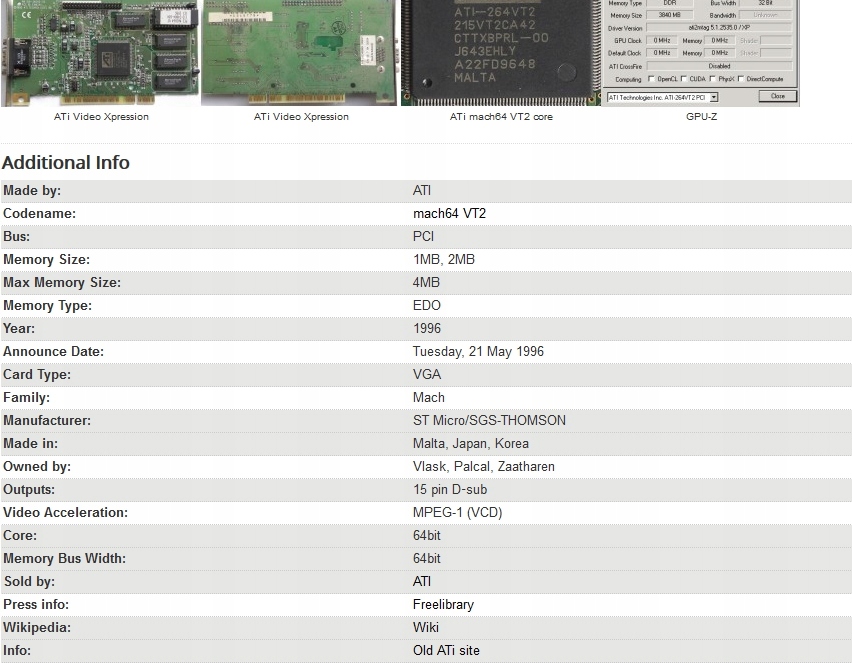This screenshot has width=852, height=663.
Task: Click the Memory Size: label
Action: coord(47,260)
